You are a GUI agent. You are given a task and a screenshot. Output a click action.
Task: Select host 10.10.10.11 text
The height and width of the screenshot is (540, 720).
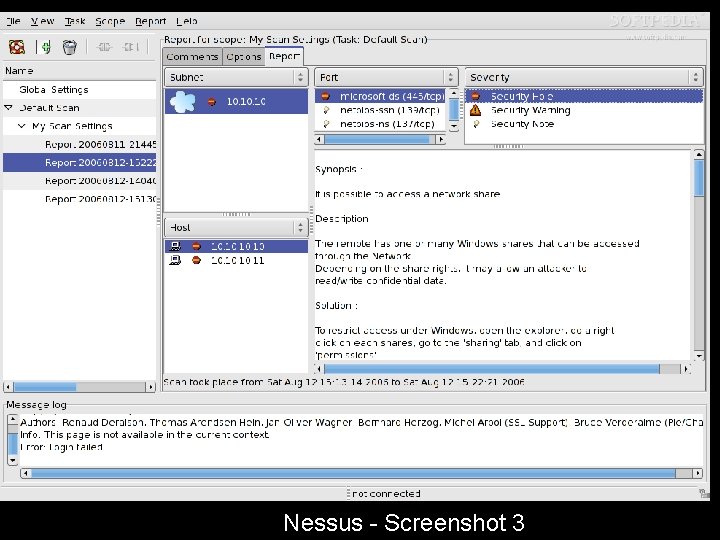(238, 260)
